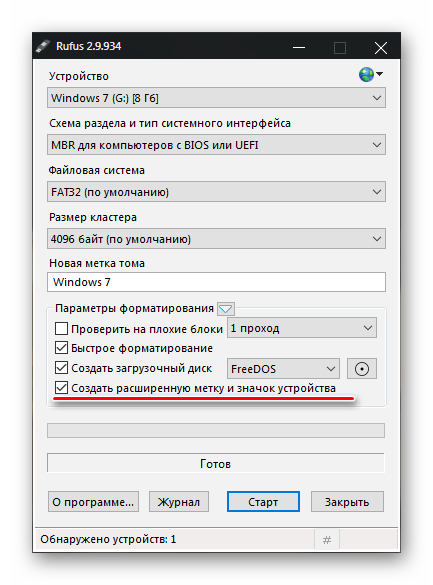Image resolution: width=433 pixels, height=585 pixels.
Task: Click into the 'Новая метка тома' text field
Action: pyautogui.click(x=216, y=282)
